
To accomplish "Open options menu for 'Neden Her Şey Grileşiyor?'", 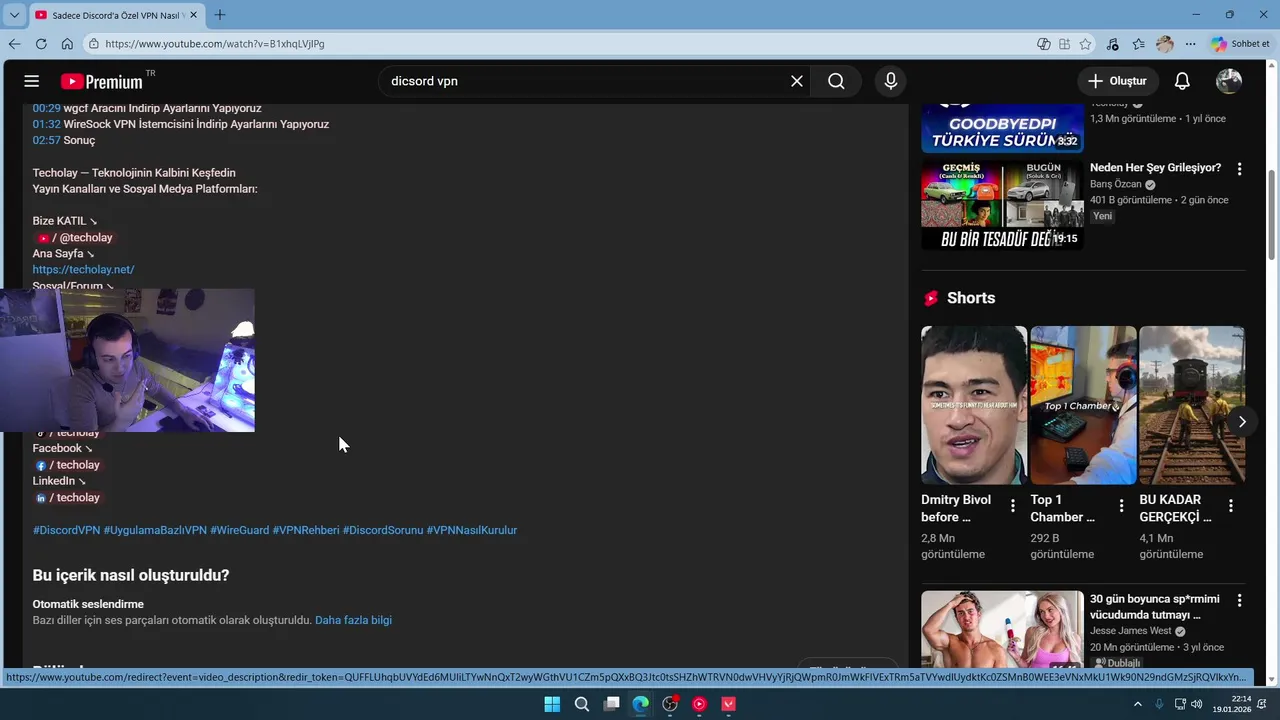I will pos(1239,169).
